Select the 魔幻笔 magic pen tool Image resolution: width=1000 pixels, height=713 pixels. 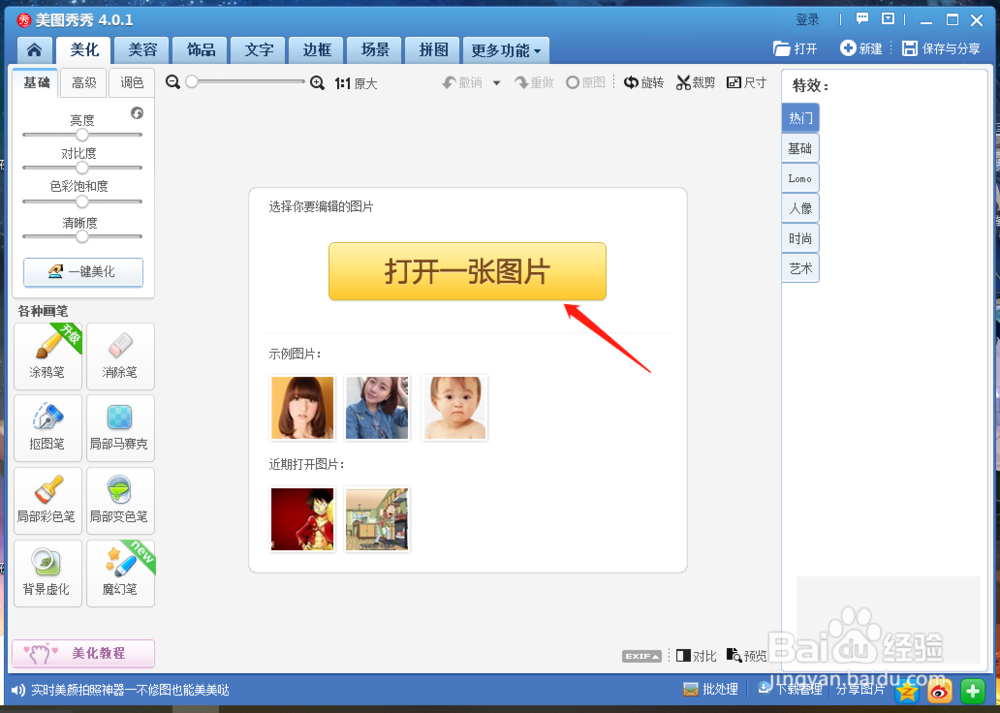pos(121,573)
